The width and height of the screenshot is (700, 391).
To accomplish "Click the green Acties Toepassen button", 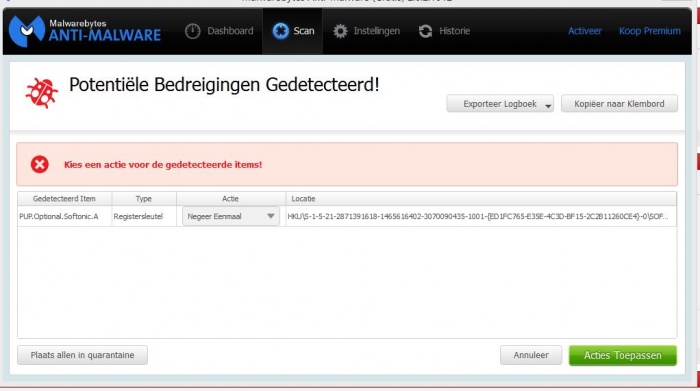I will pos(623,355).
